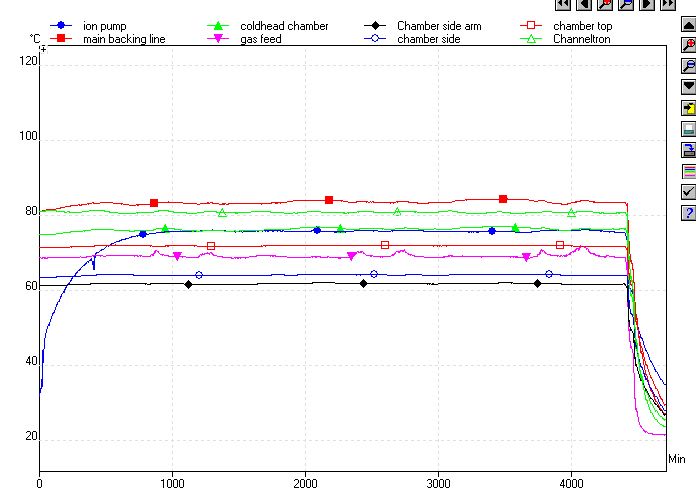Click the green filled-triangle coldhead chamber legend marker
Viewport: 696px width, 496px height.
click(218, 26)
